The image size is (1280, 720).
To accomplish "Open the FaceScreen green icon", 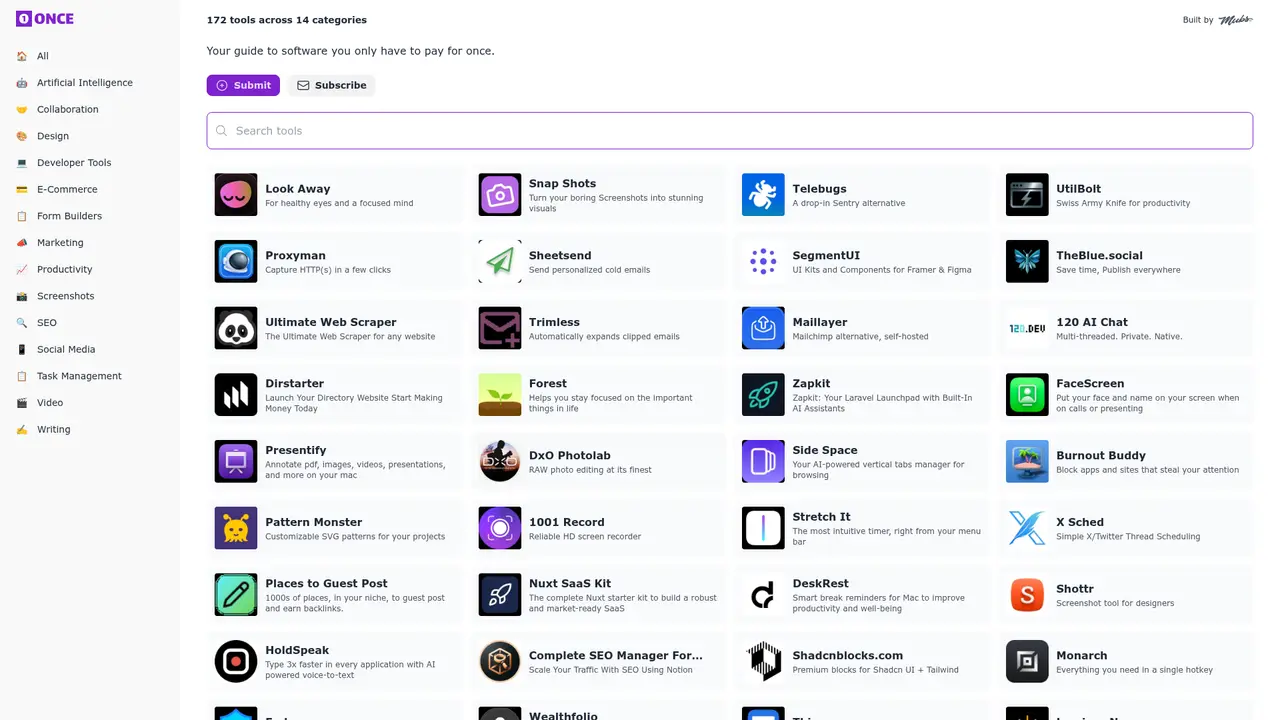I will [1027, 395].
